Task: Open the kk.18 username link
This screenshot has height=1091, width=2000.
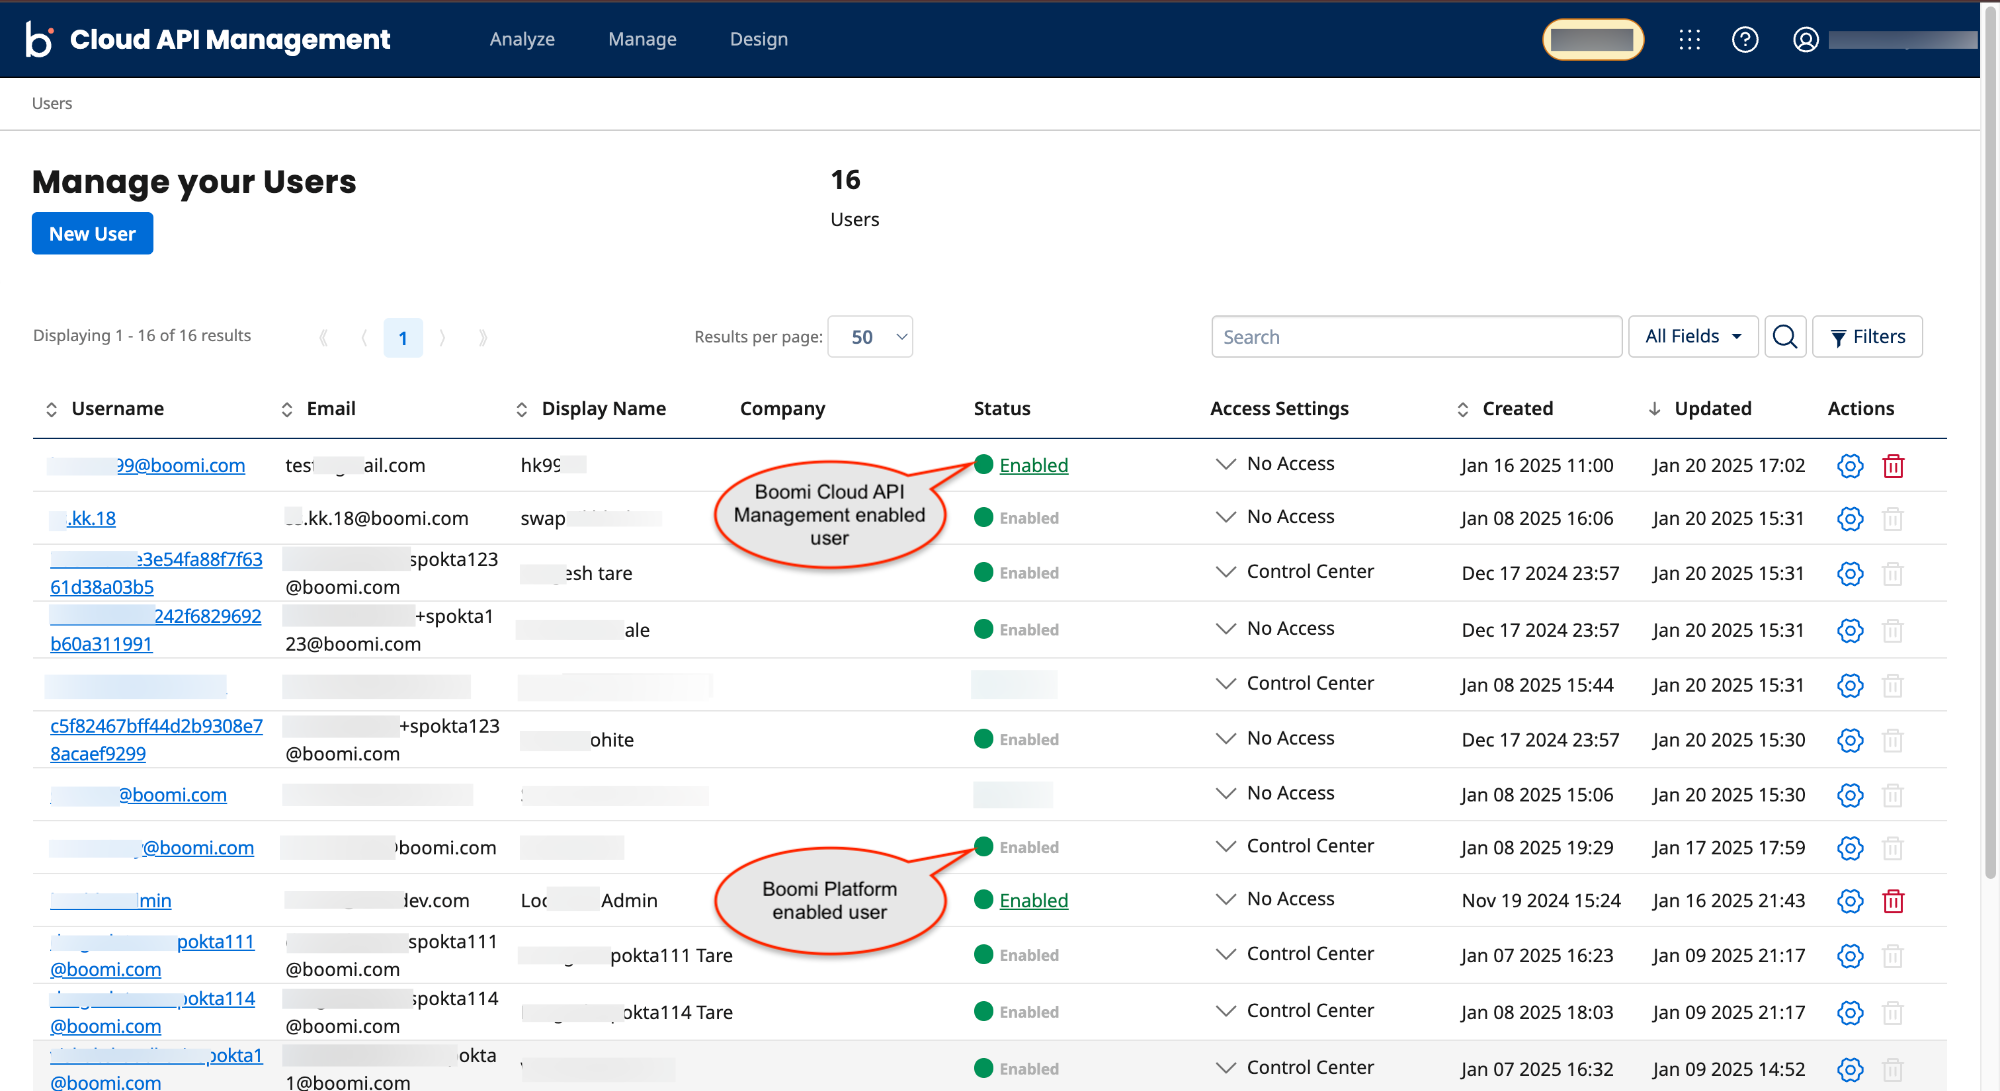Action: click(x=92, y=518)
